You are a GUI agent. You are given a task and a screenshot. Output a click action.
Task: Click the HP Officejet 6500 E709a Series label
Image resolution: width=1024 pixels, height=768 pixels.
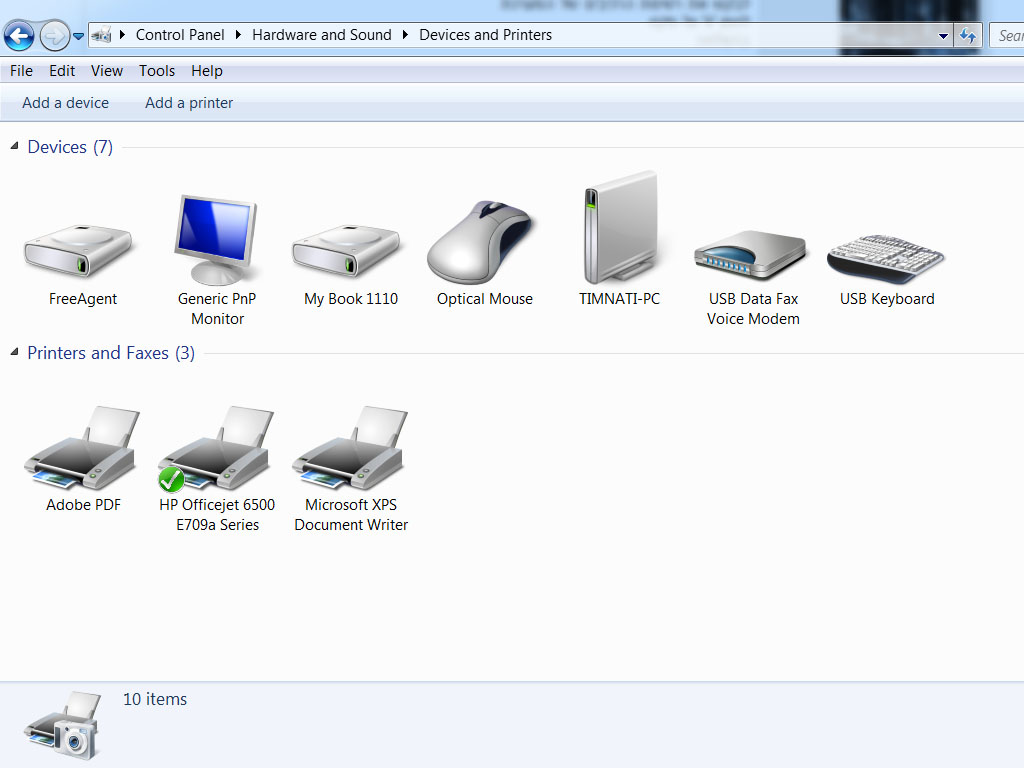pos(217,515)
